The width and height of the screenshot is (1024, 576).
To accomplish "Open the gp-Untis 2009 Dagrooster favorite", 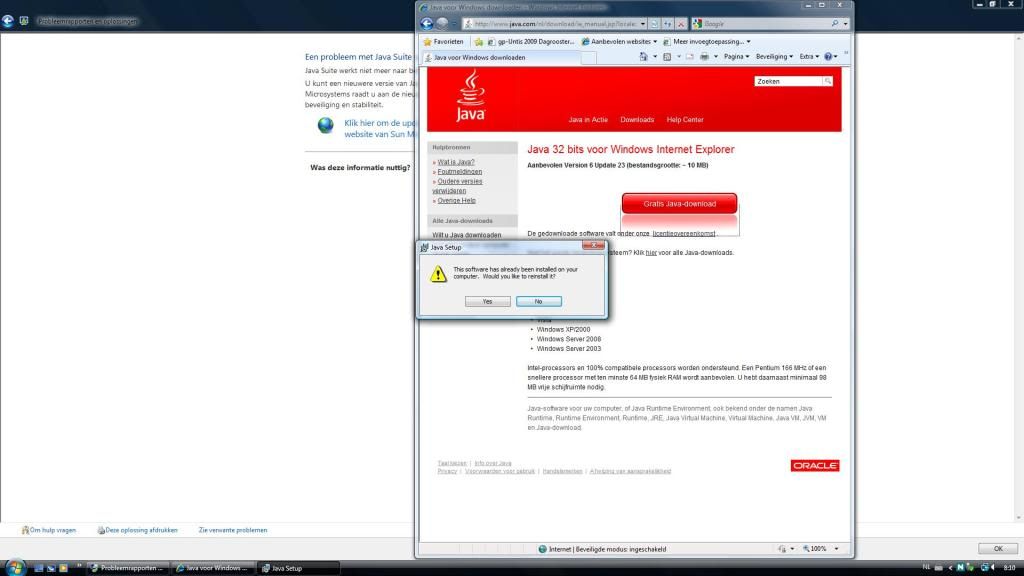I will 531,41.
